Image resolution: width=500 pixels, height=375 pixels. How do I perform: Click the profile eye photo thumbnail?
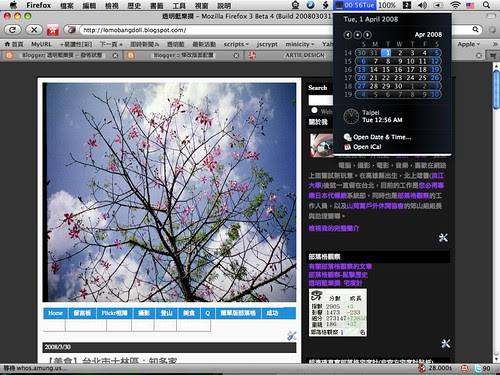point(321,145)
